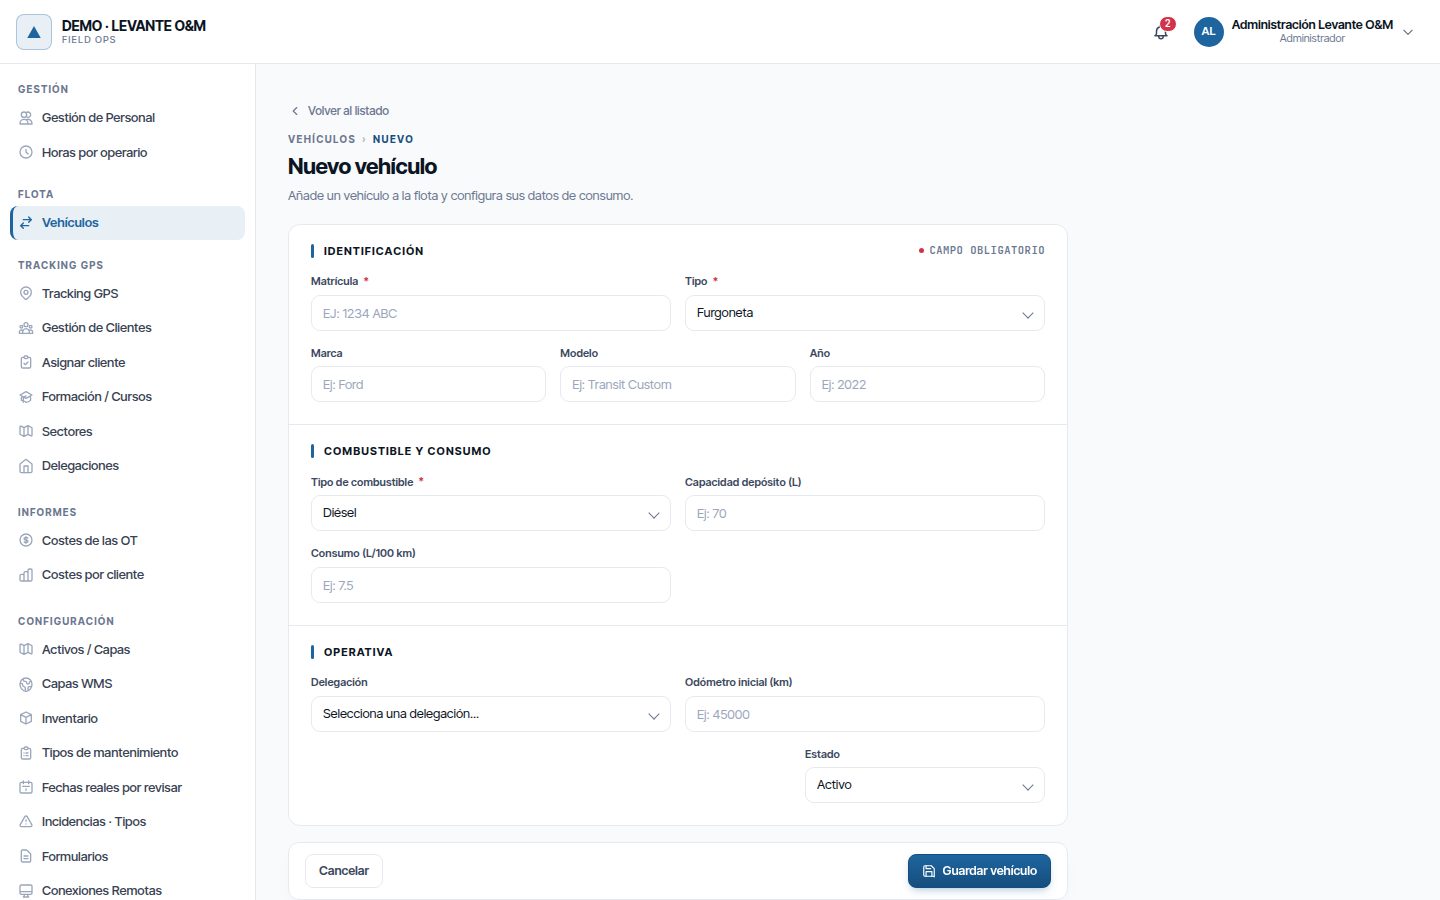Open the notifications bell icon
Viewport: 1440px width, 900px height.
[x=1161, y=32]
